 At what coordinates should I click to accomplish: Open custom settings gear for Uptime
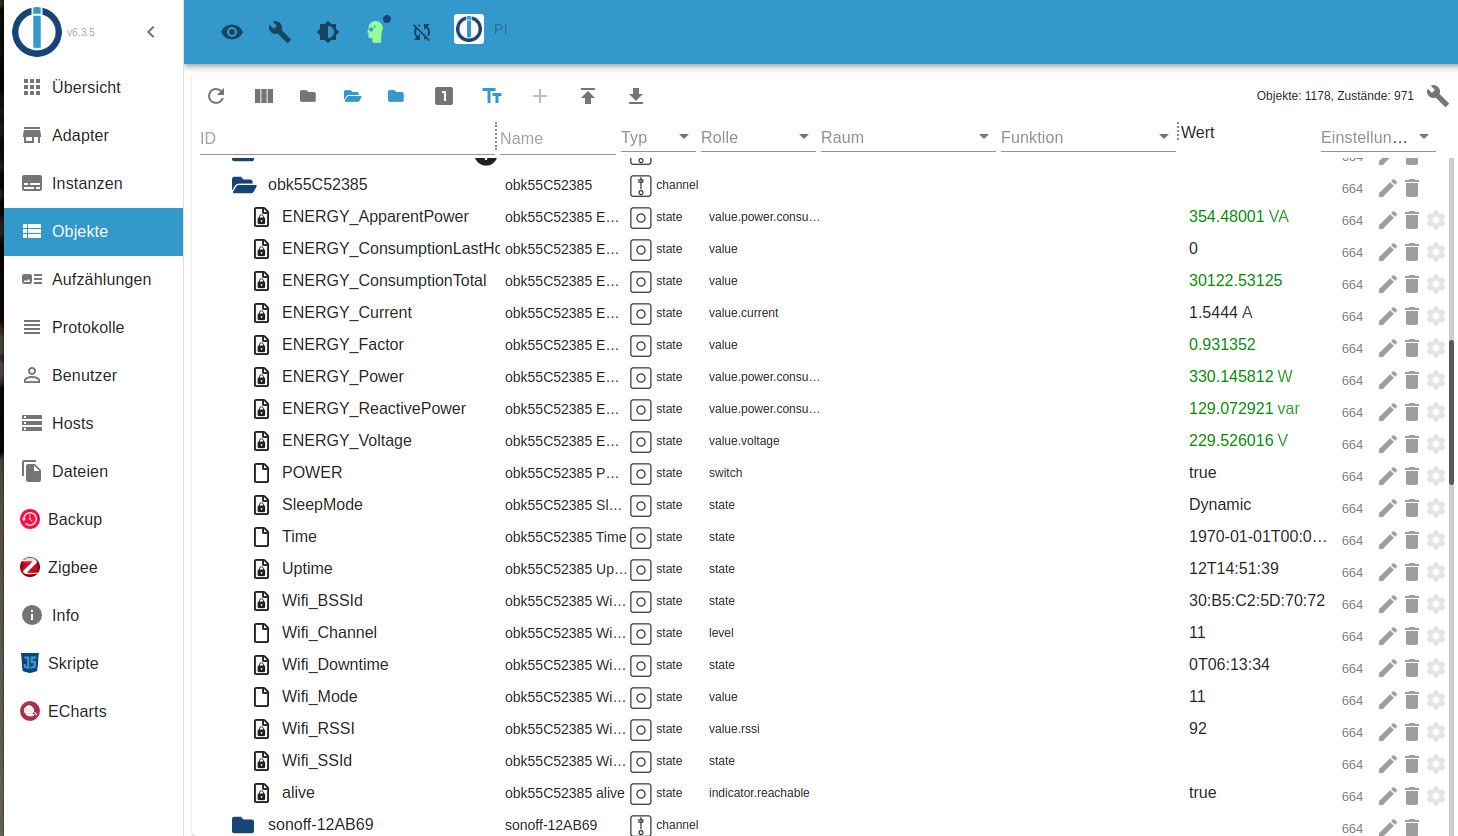1436,572
